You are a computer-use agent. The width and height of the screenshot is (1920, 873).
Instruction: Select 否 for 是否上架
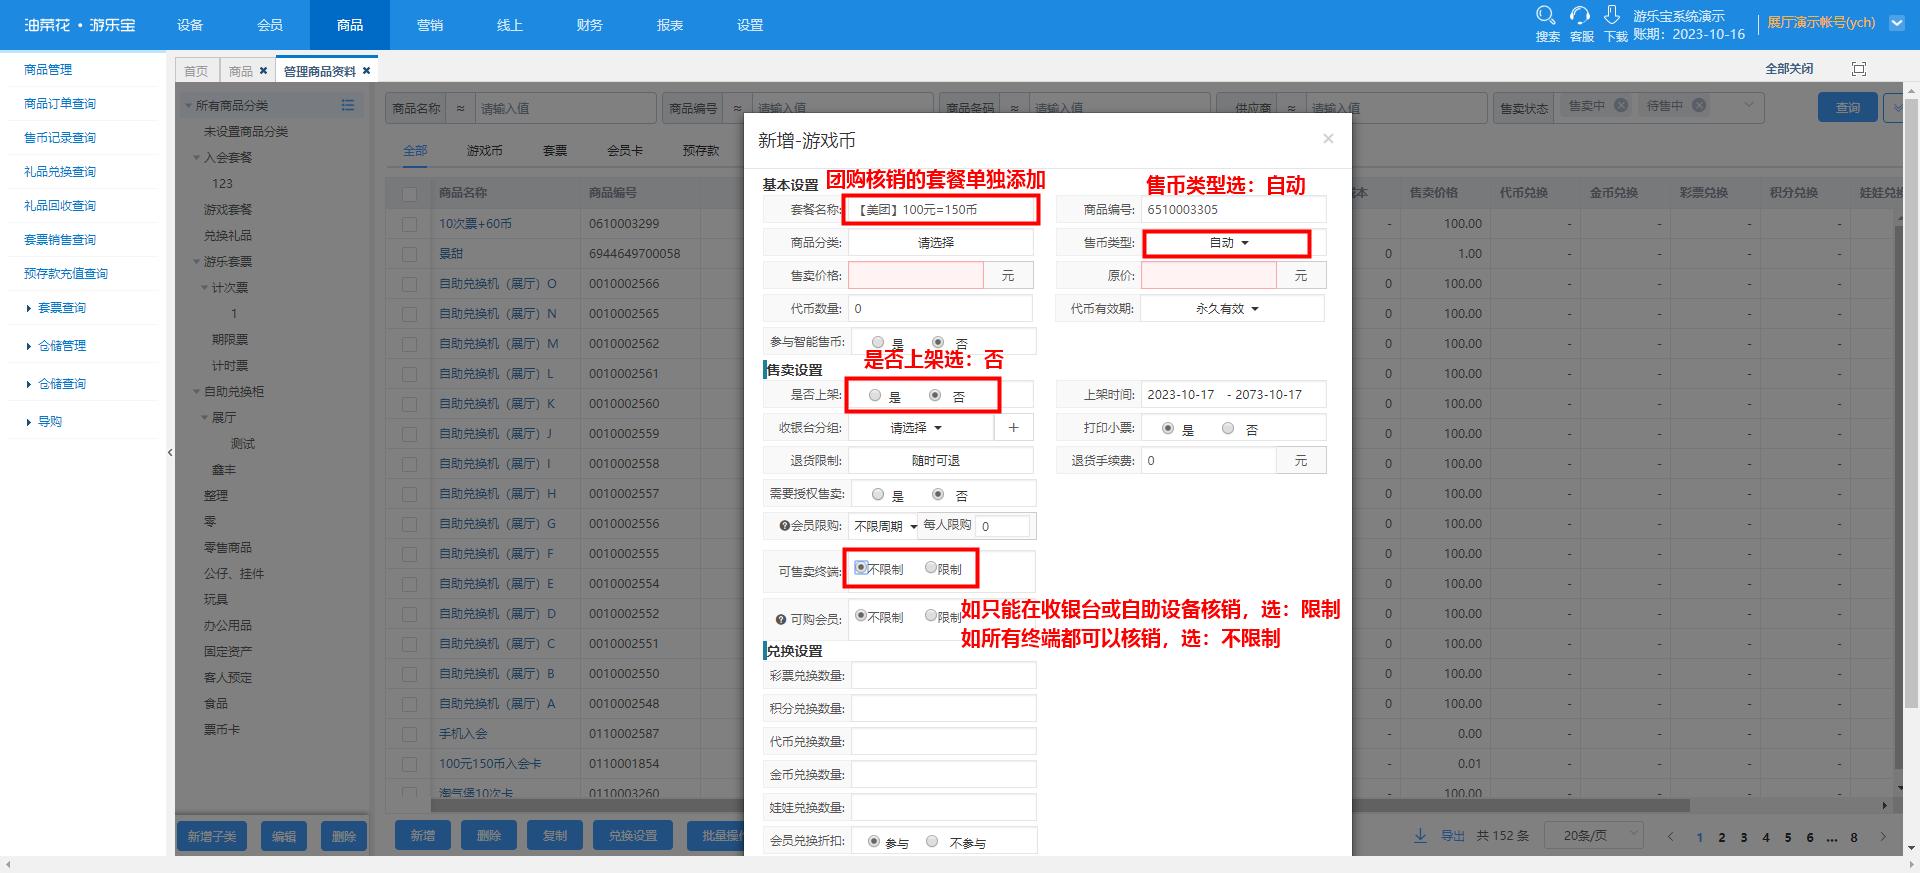tap(935, 395)
